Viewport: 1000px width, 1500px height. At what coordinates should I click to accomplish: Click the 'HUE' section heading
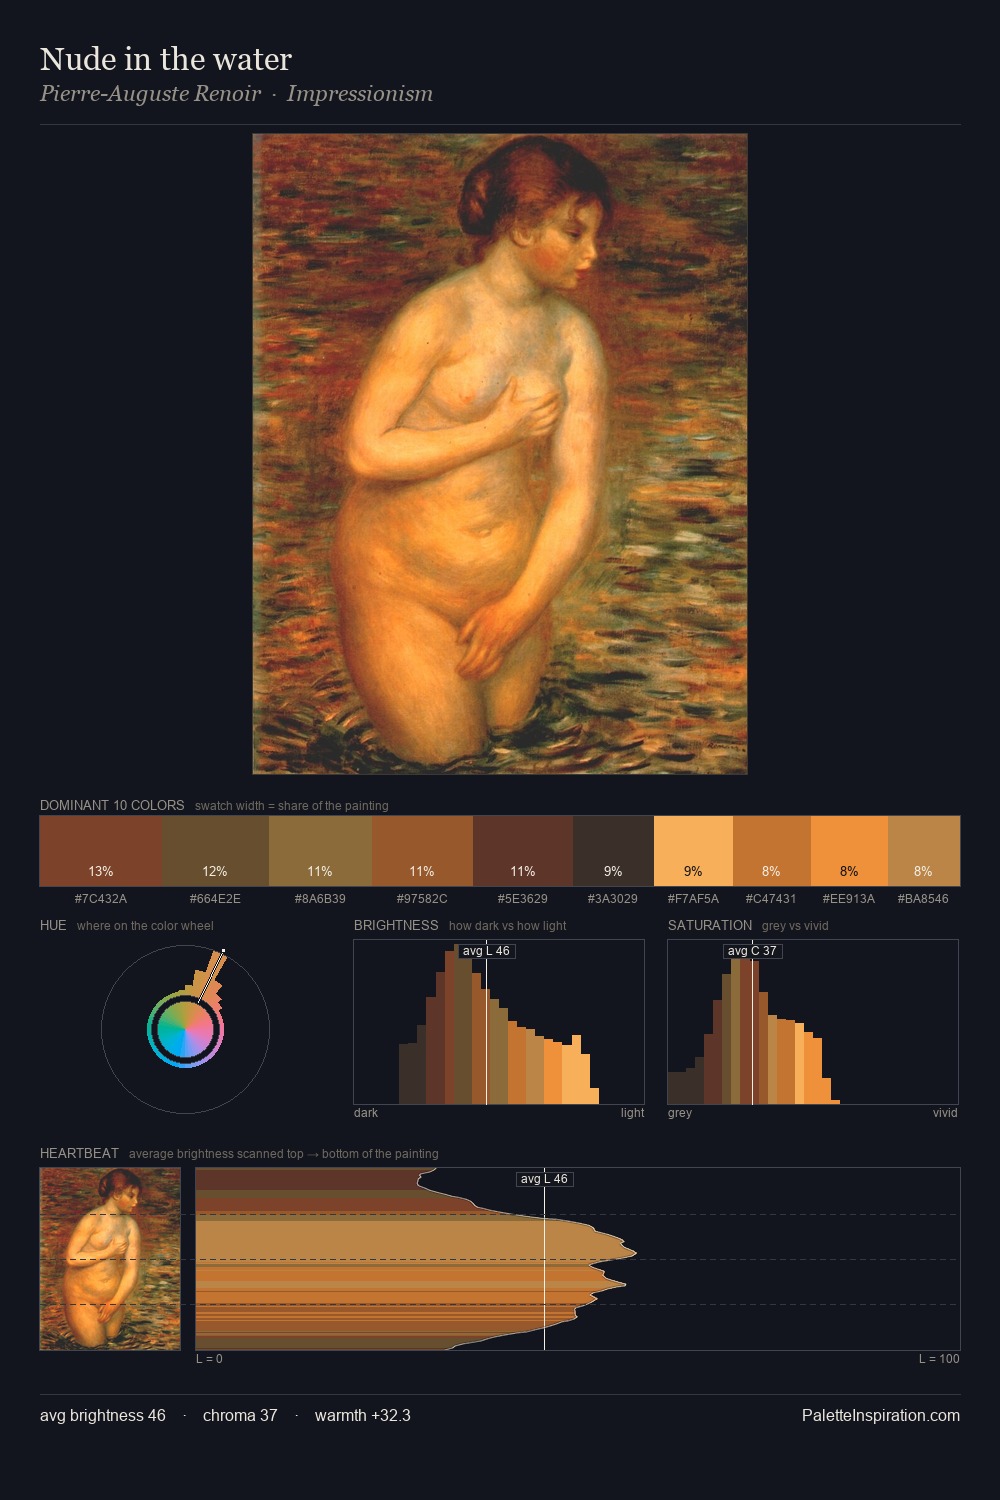coord(53,925)
